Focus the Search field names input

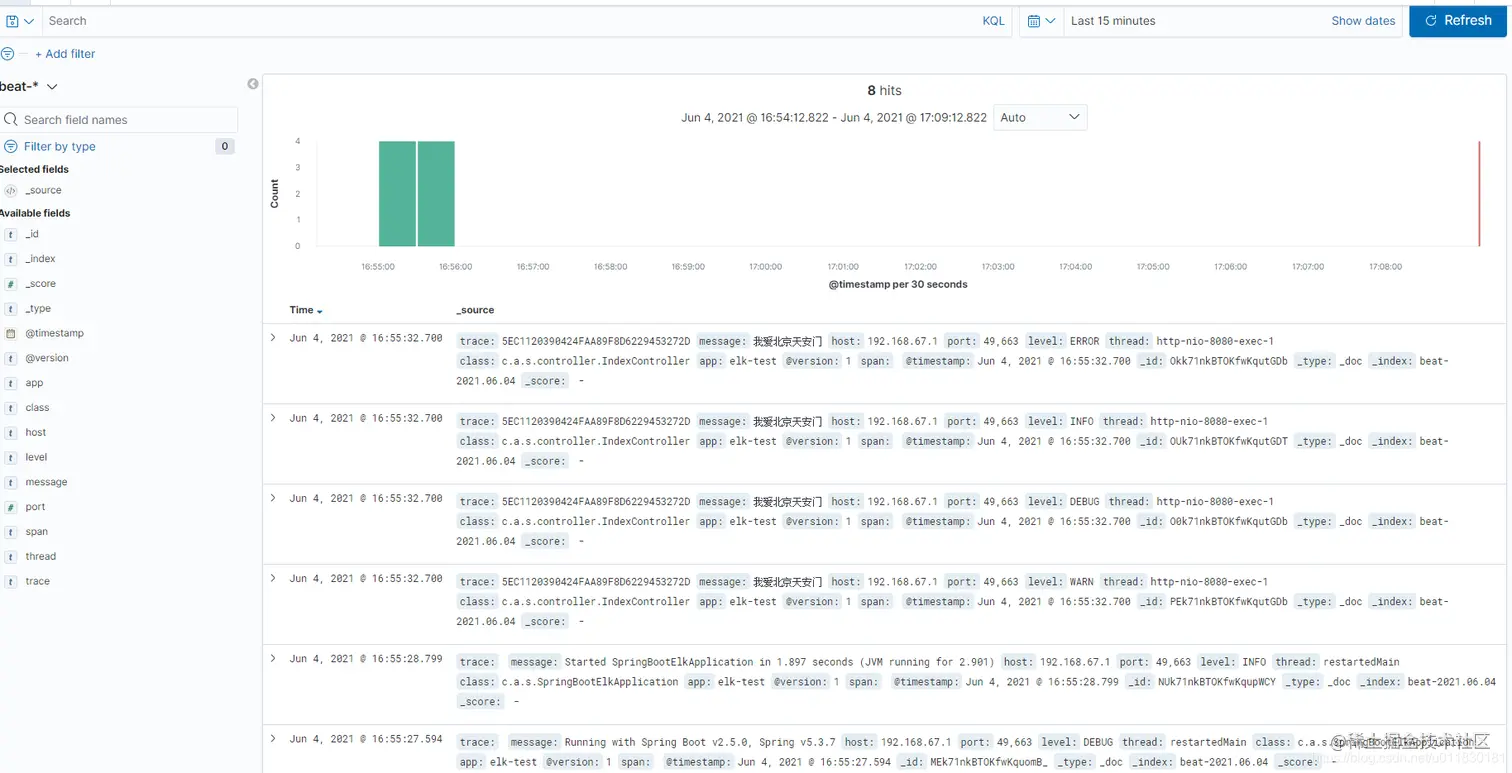click(x=119, y=119)
